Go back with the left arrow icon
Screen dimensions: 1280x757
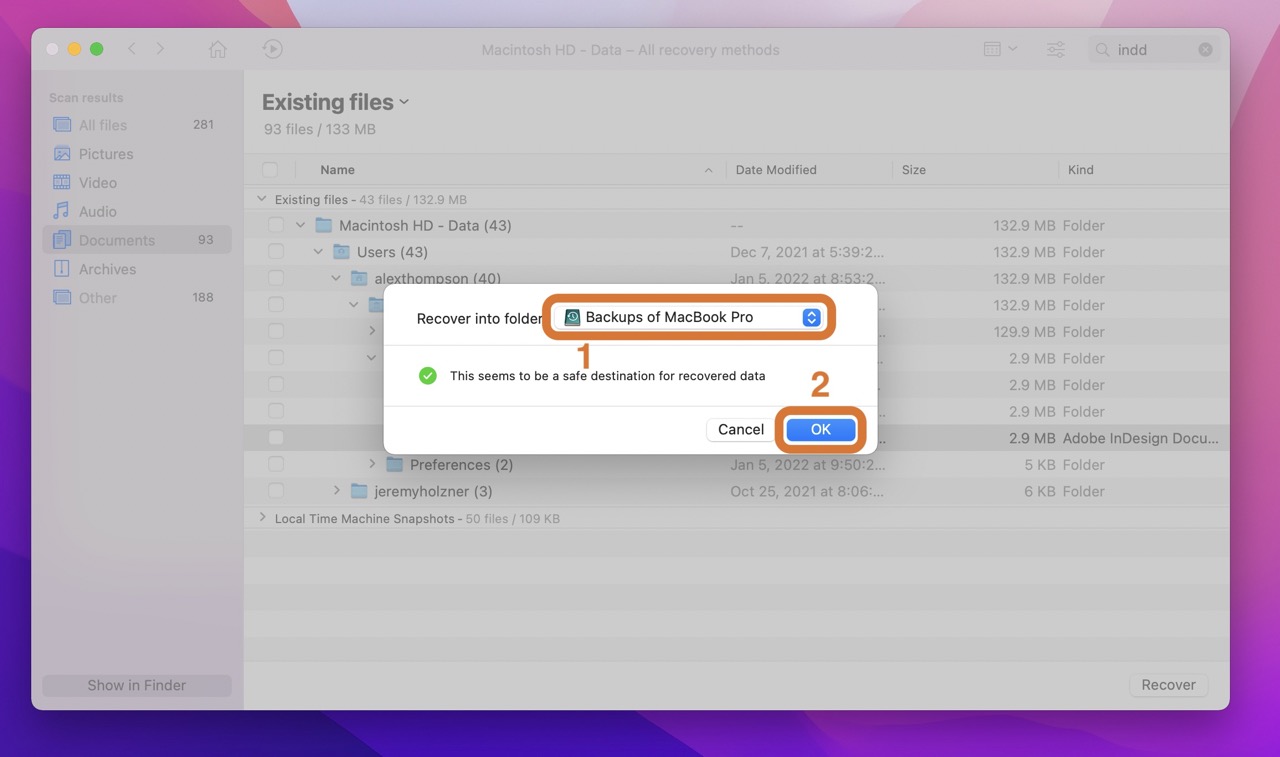pyautogui.click(x=131, y=49)
